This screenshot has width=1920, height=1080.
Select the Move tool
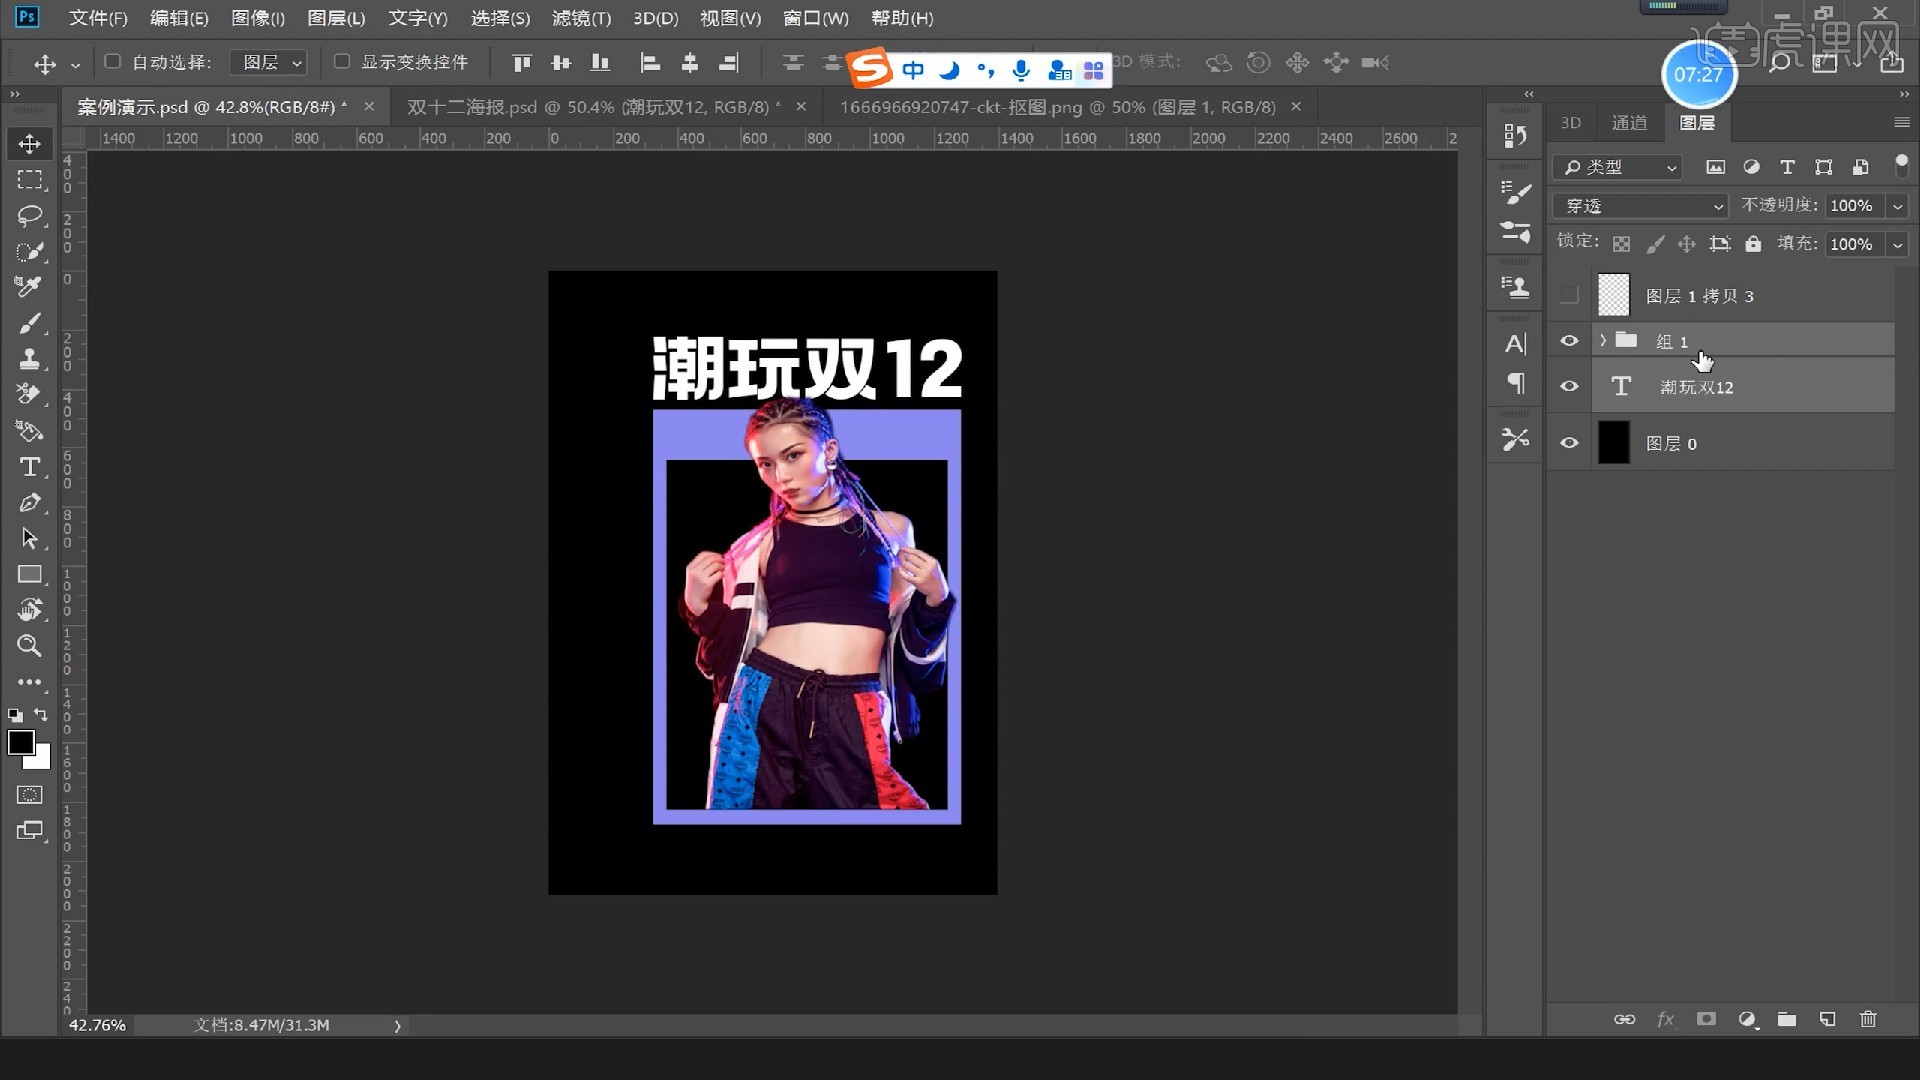29,144
